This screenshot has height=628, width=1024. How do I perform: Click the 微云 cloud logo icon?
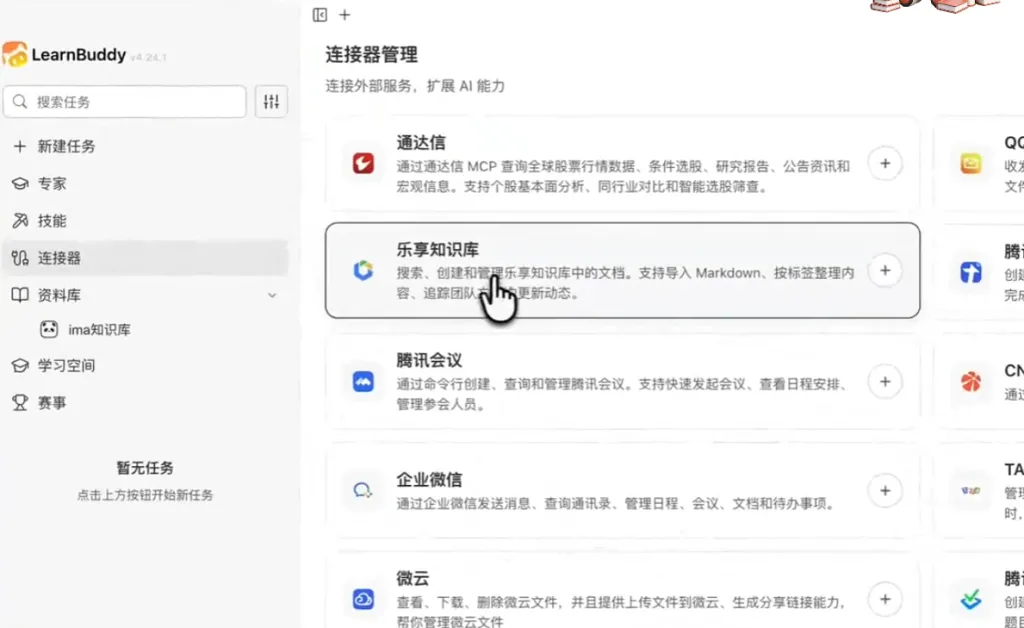click(x=363, y=599)
